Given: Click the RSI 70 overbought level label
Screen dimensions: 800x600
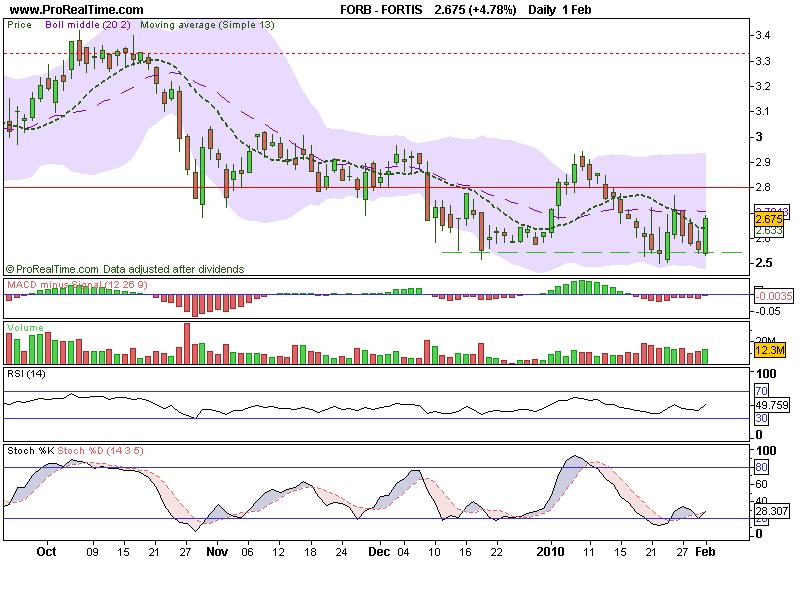Looking at the screenshot, I should (x=761, y=391).
